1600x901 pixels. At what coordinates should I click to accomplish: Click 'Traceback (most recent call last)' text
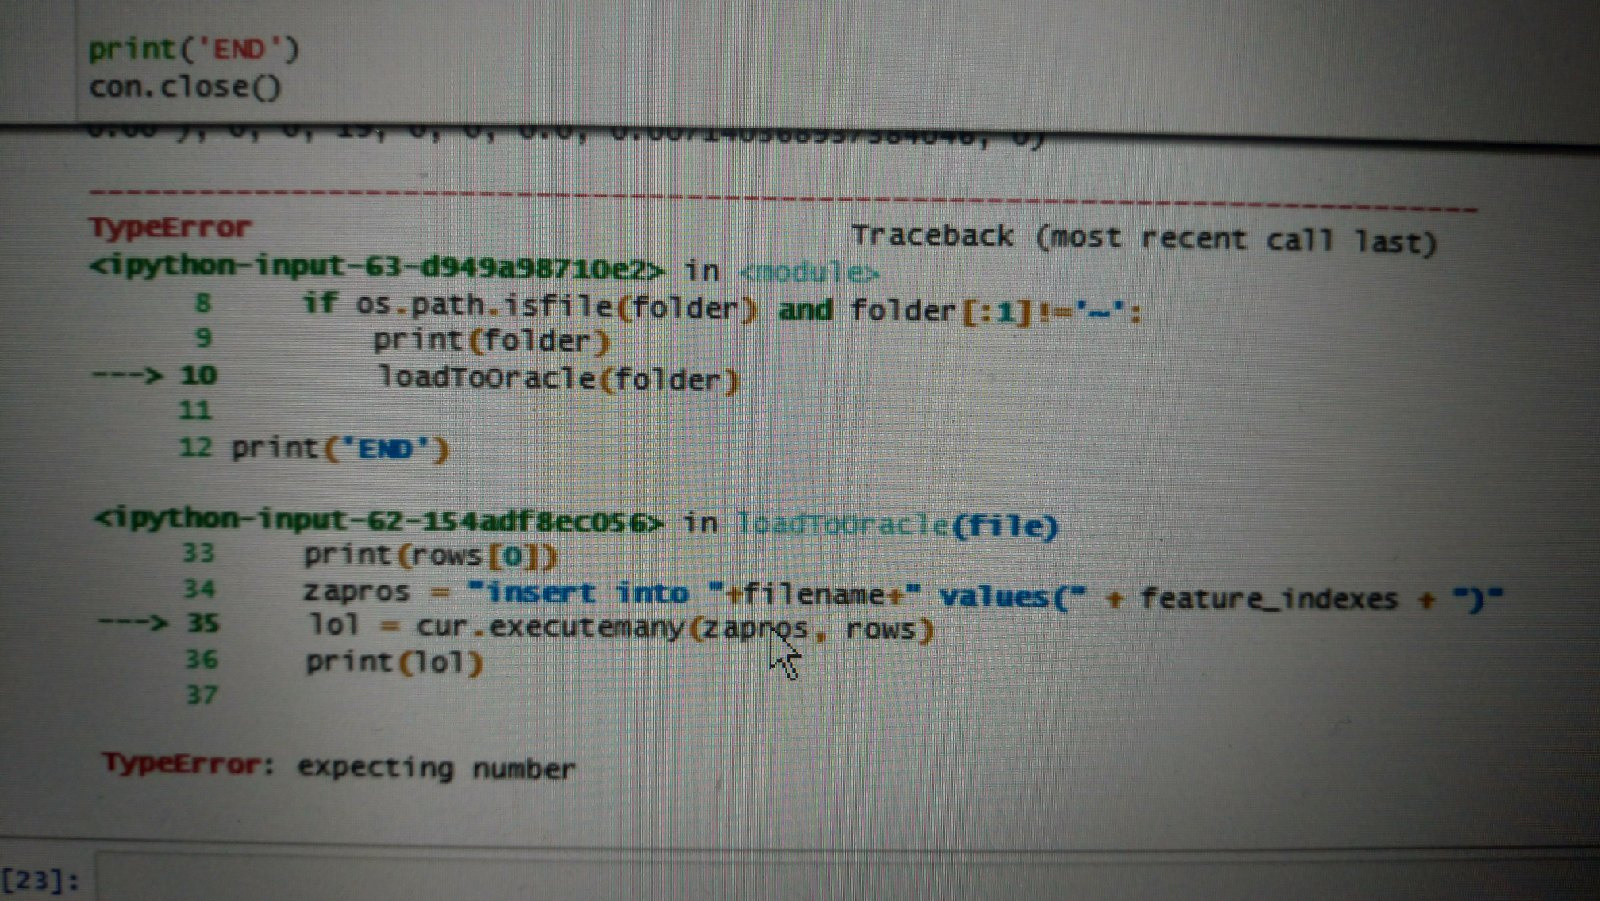point(1144,238)
